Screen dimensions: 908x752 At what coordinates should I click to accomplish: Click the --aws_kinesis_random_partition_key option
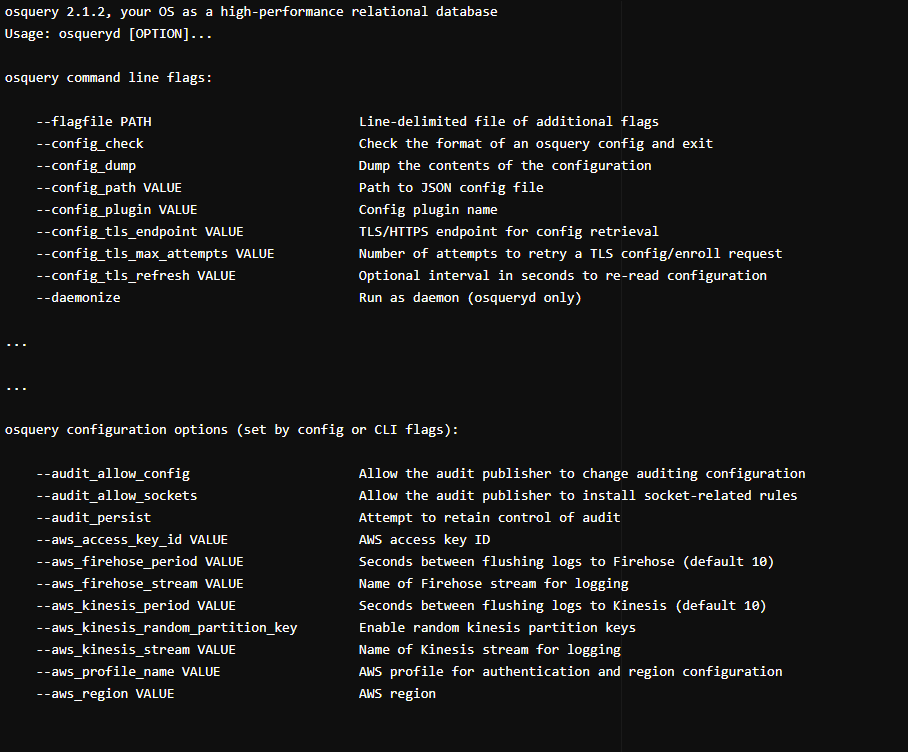[x=167, y=628]
